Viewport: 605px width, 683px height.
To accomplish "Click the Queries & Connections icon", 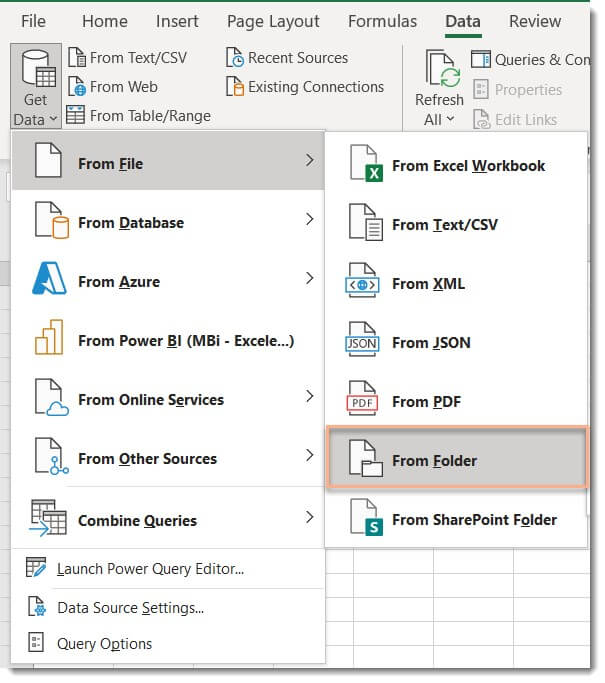I will [x=481, y=60].
